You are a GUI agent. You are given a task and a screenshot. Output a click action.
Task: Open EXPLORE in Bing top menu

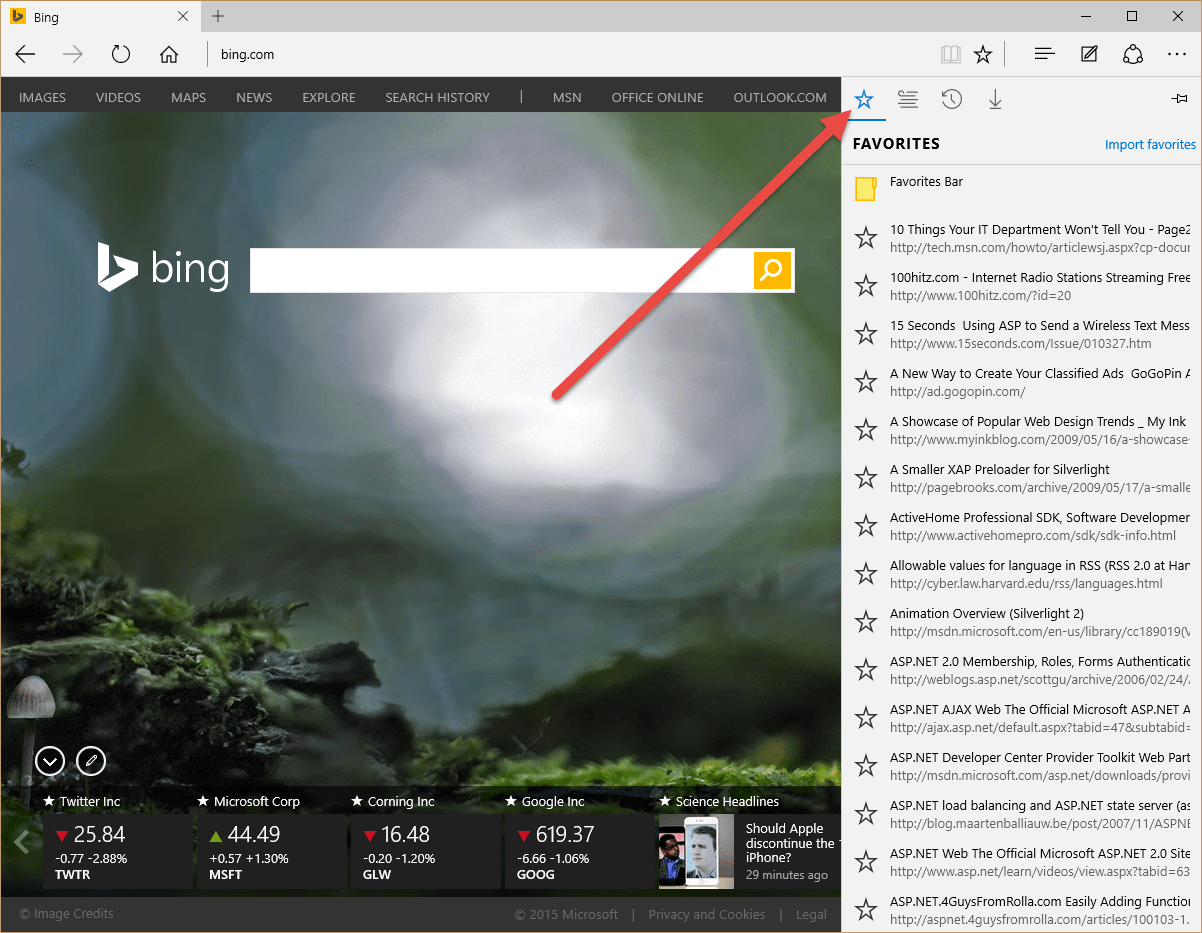coord(329,98)
